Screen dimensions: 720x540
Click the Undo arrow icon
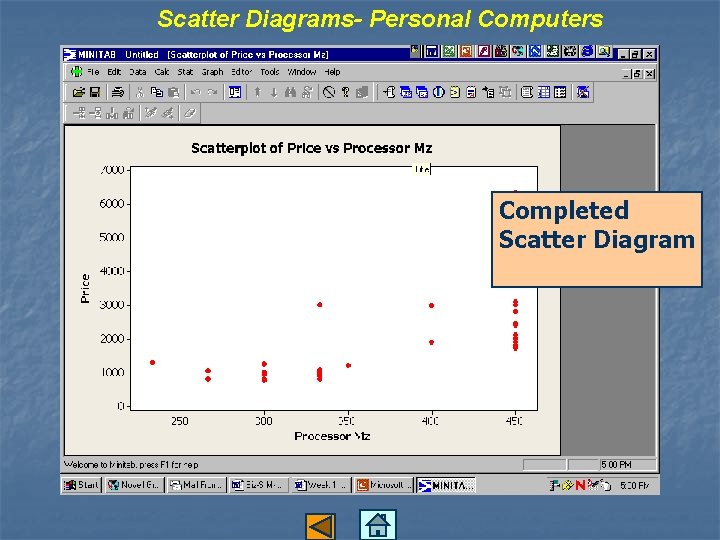click(x=196, y=92)
